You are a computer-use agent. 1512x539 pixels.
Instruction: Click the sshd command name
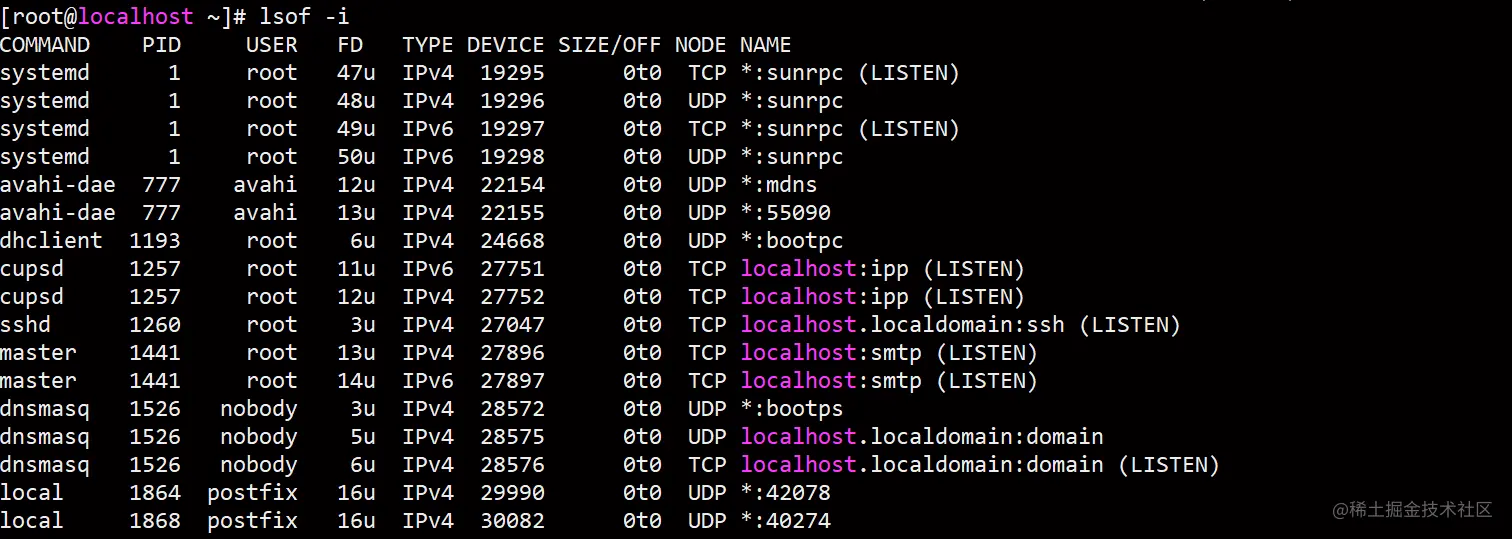coord(25,325)
